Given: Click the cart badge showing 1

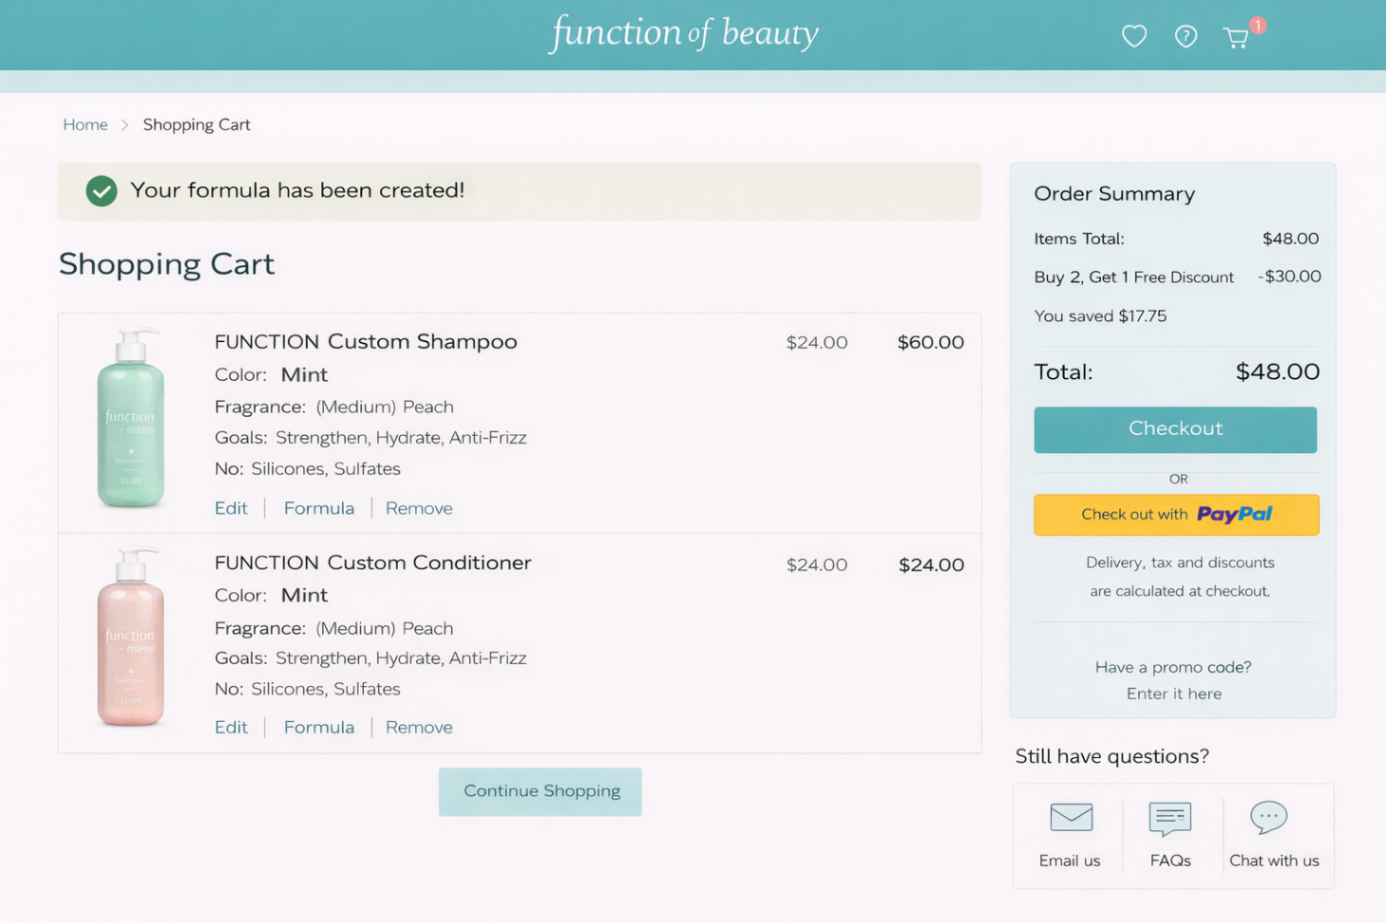Looking at the screenshot, I should (1258, 25).
